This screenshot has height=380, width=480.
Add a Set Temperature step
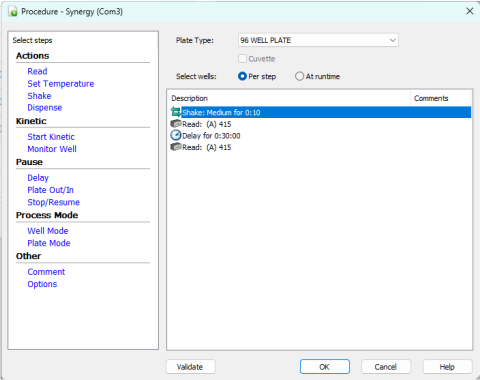pos(61,84)
